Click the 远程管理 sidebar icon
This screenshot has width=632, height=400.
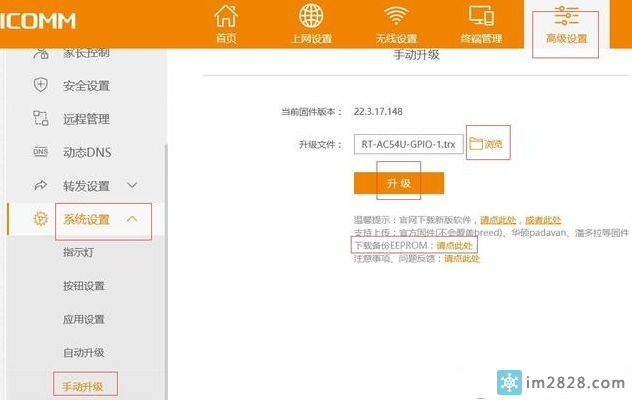[x=41, y=119]
